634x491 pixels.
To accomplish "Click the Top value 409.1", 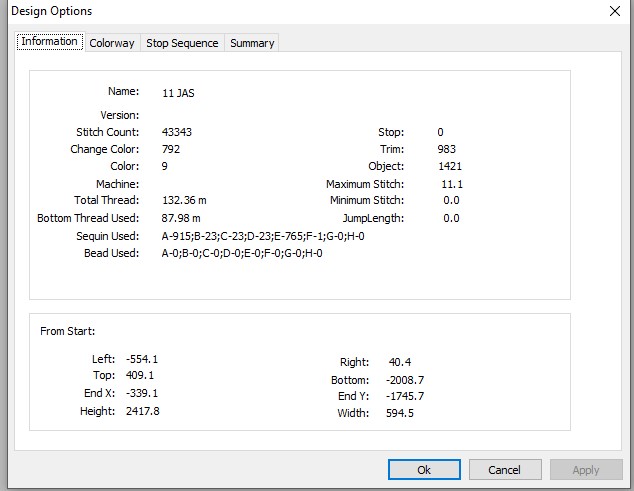I will pos(140,375).
